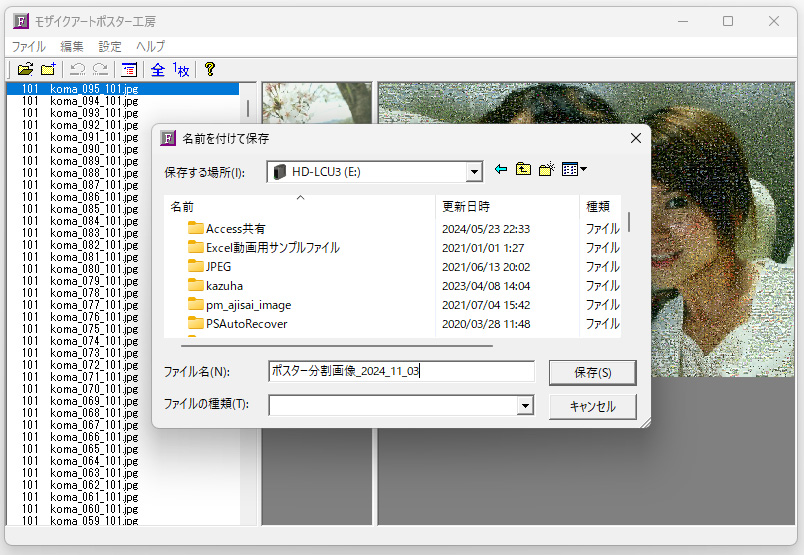Open the ヘルプ menu

click(x=151, y=47)
